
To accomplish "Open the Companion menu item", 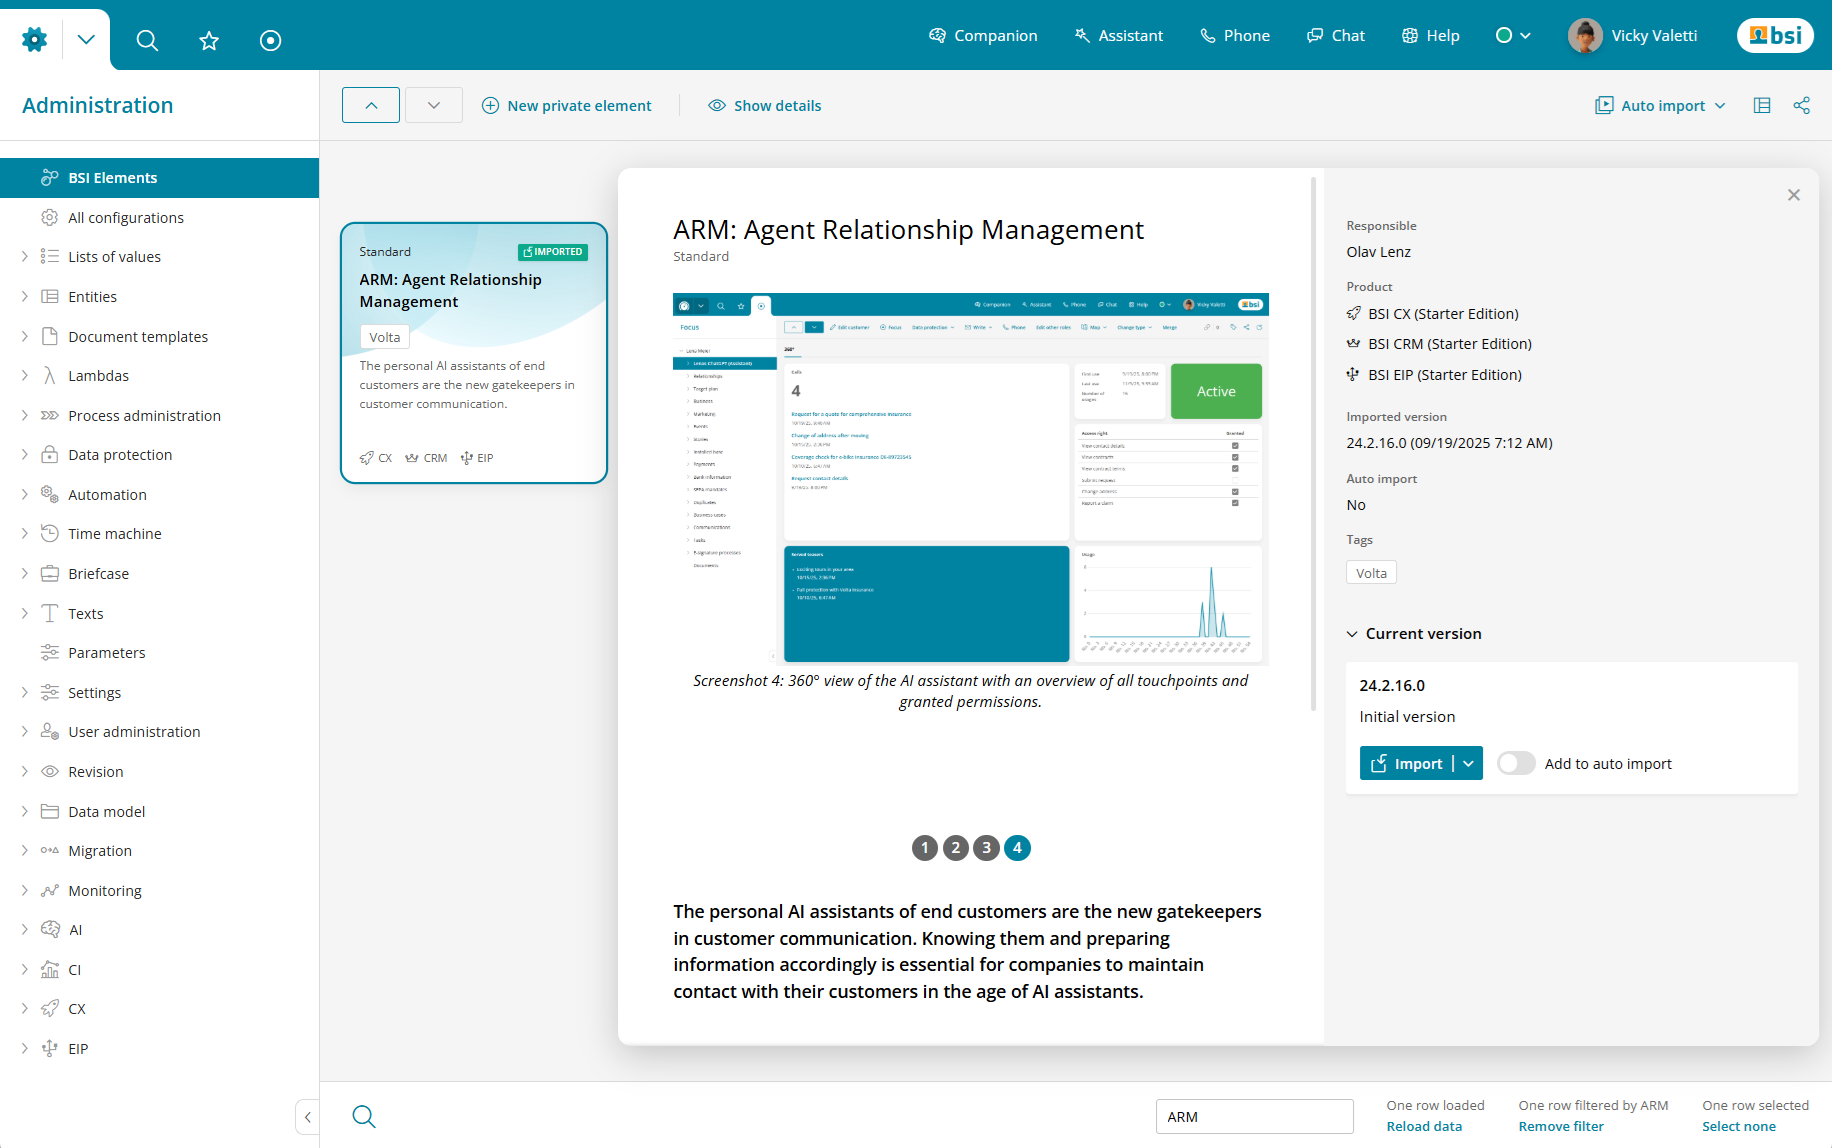I will (983, 35).
